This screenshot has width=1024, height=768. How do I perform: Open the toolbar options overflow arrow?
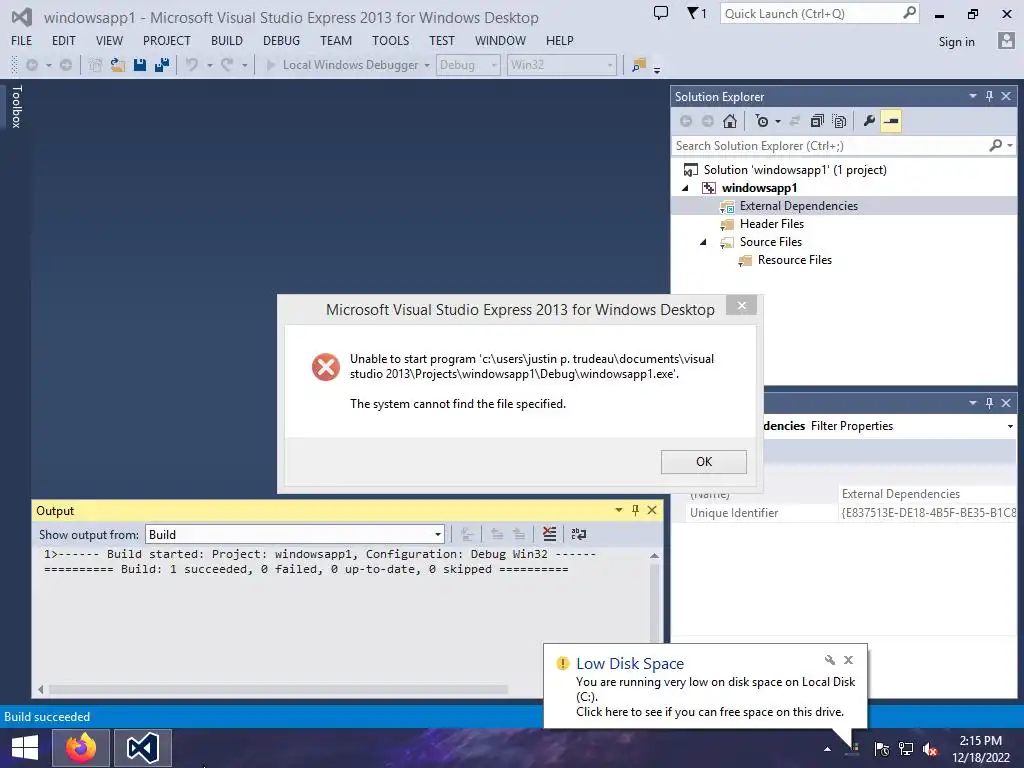pyautogui.click(x=657, y=69)
